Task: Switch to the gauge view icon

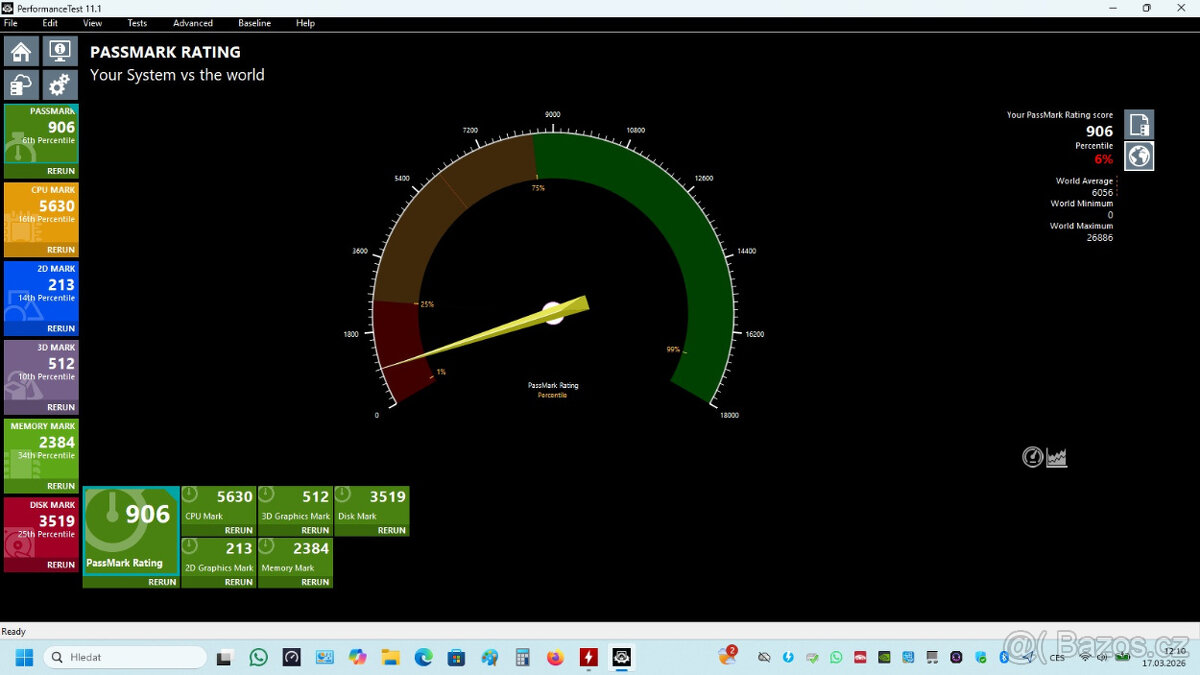Action: [x=1033, y=457]
